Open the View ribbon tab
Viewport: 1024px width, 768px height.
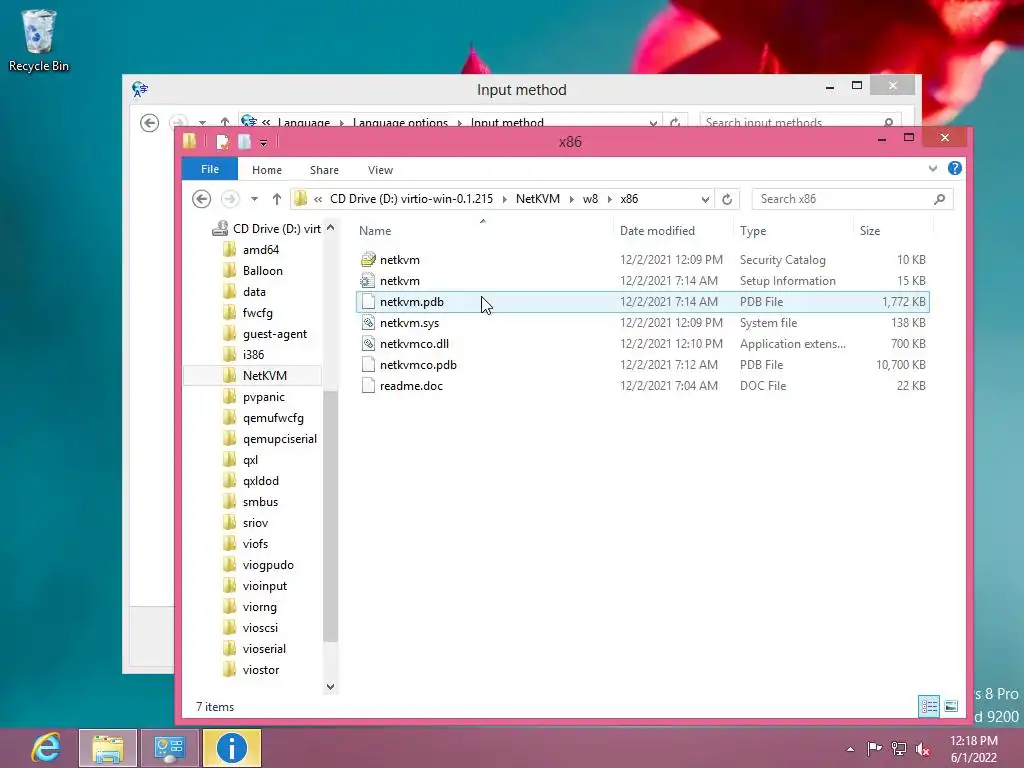click(x=380, y=170)
